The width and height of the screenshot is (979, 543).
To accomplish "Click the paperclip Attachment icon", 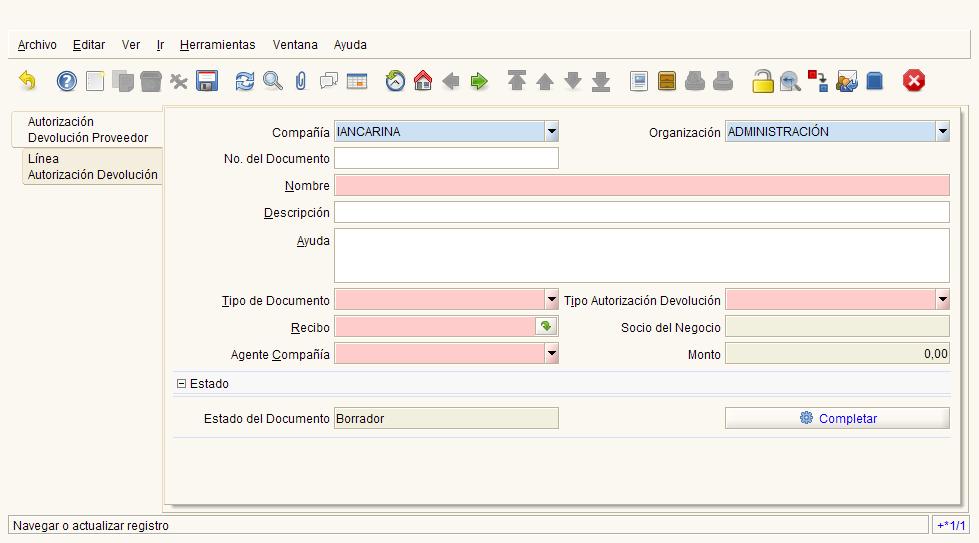I will [300, 81].
